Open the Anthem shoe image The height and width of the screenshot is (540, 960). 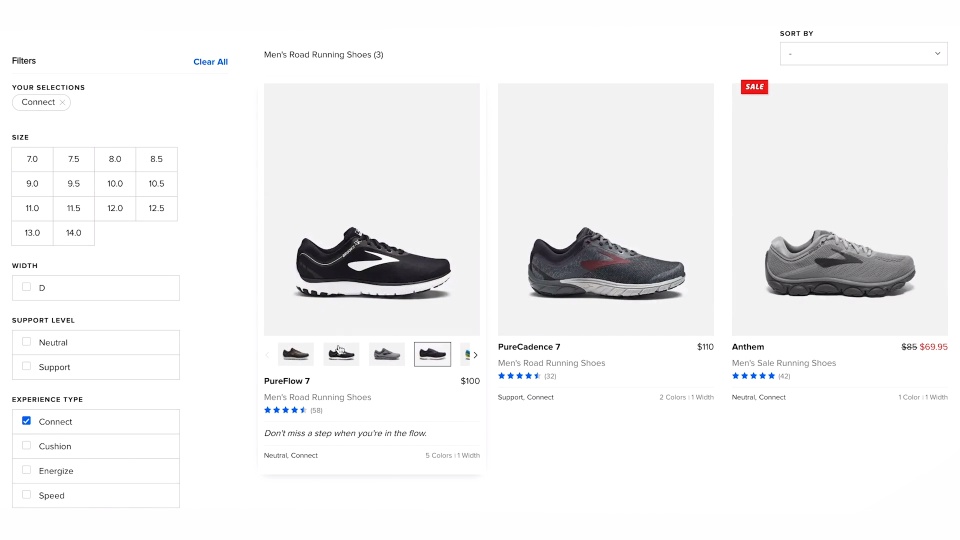(x=839, y=209)
